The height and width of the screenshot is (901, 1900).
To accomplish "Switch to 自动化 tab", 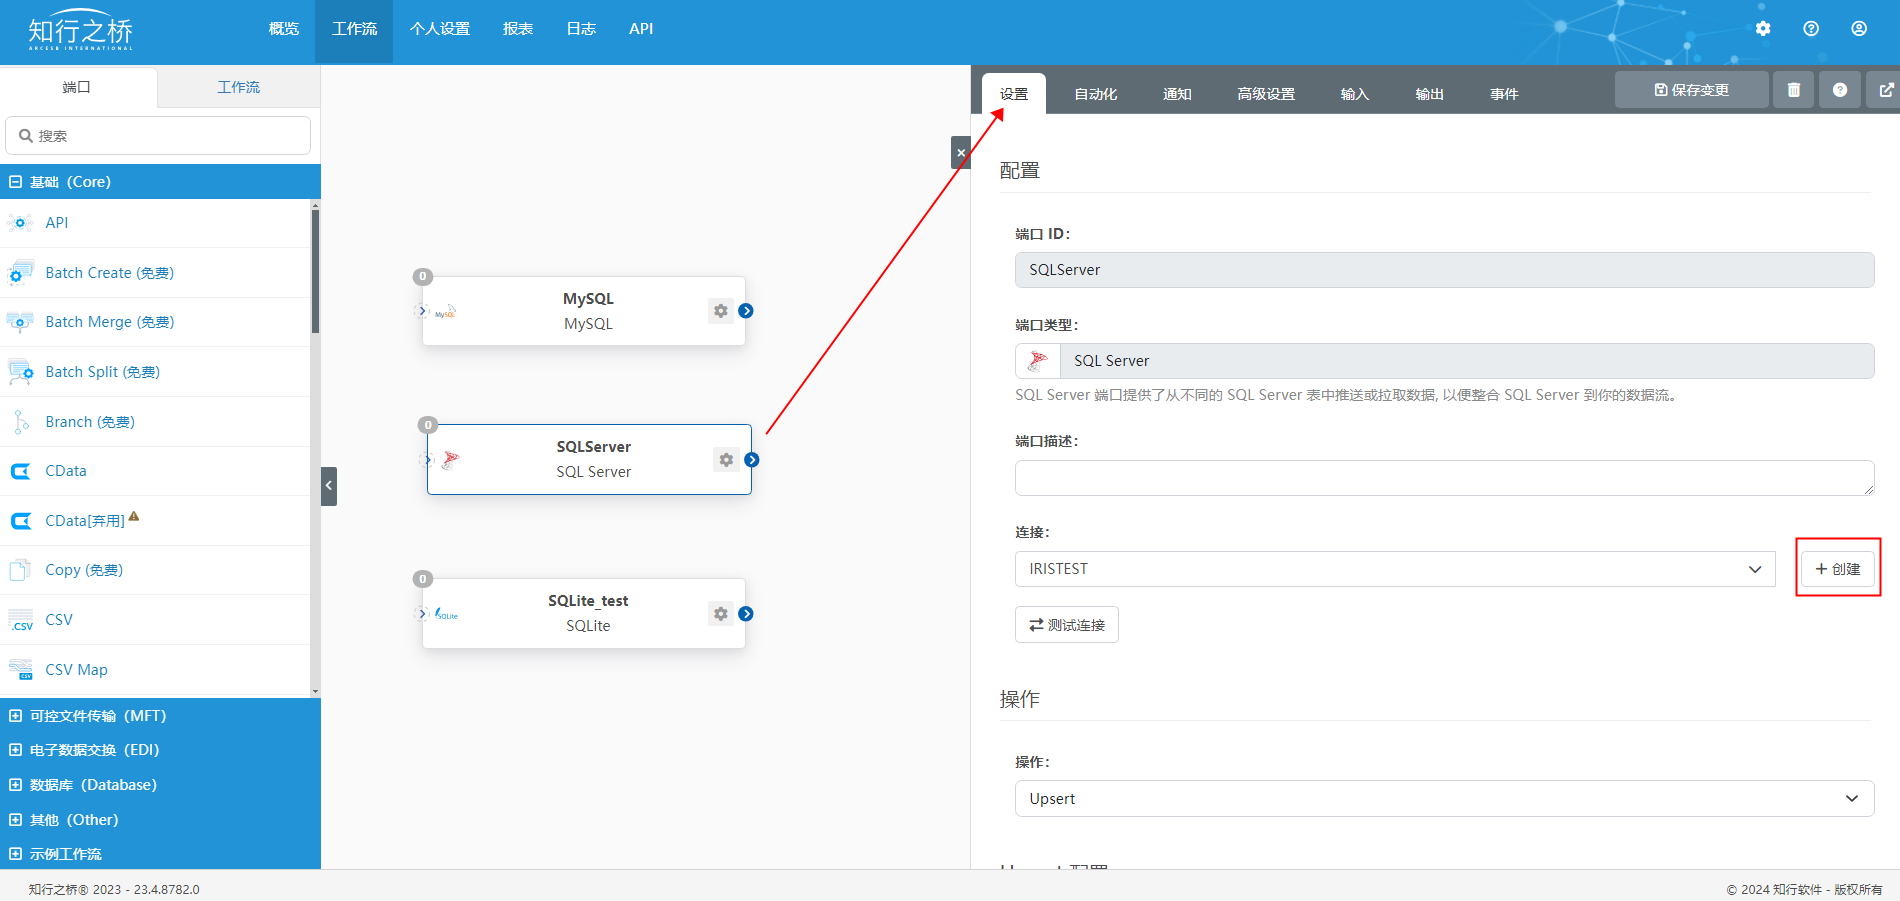I will [x=1096, y=94].
